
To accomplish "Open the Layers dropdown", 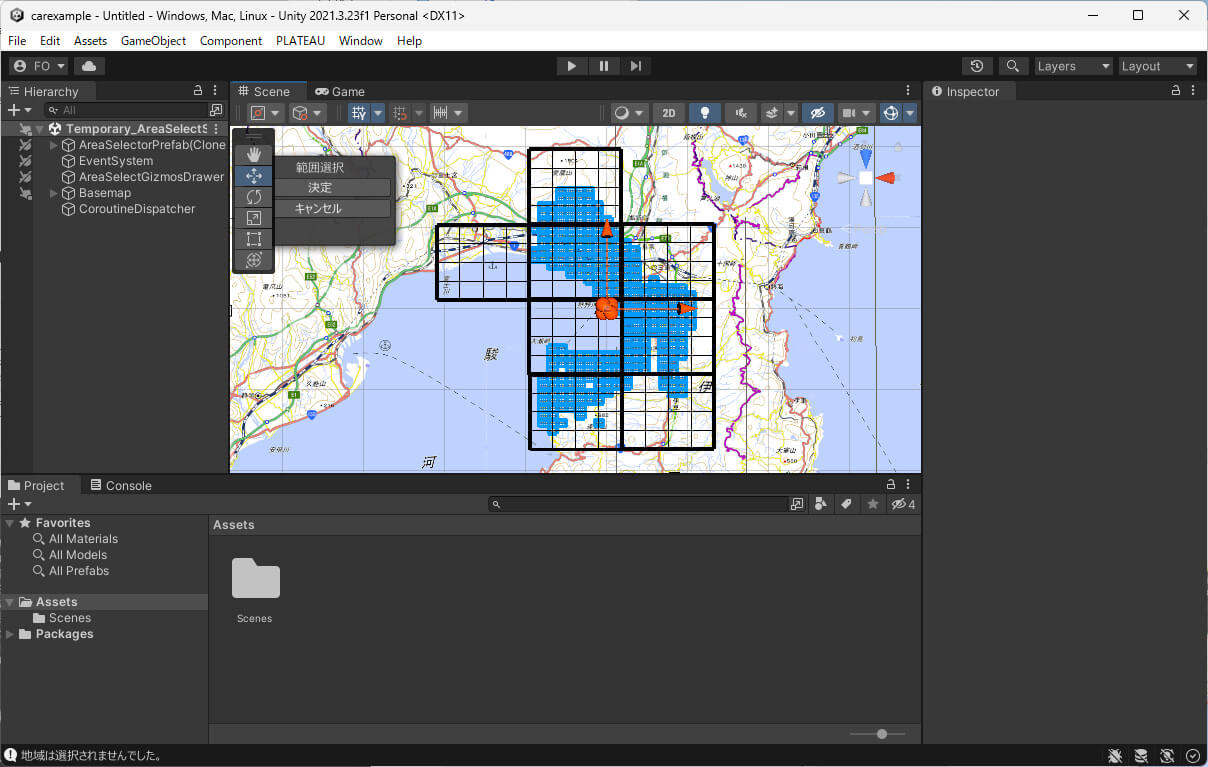I will [1074, 66].
